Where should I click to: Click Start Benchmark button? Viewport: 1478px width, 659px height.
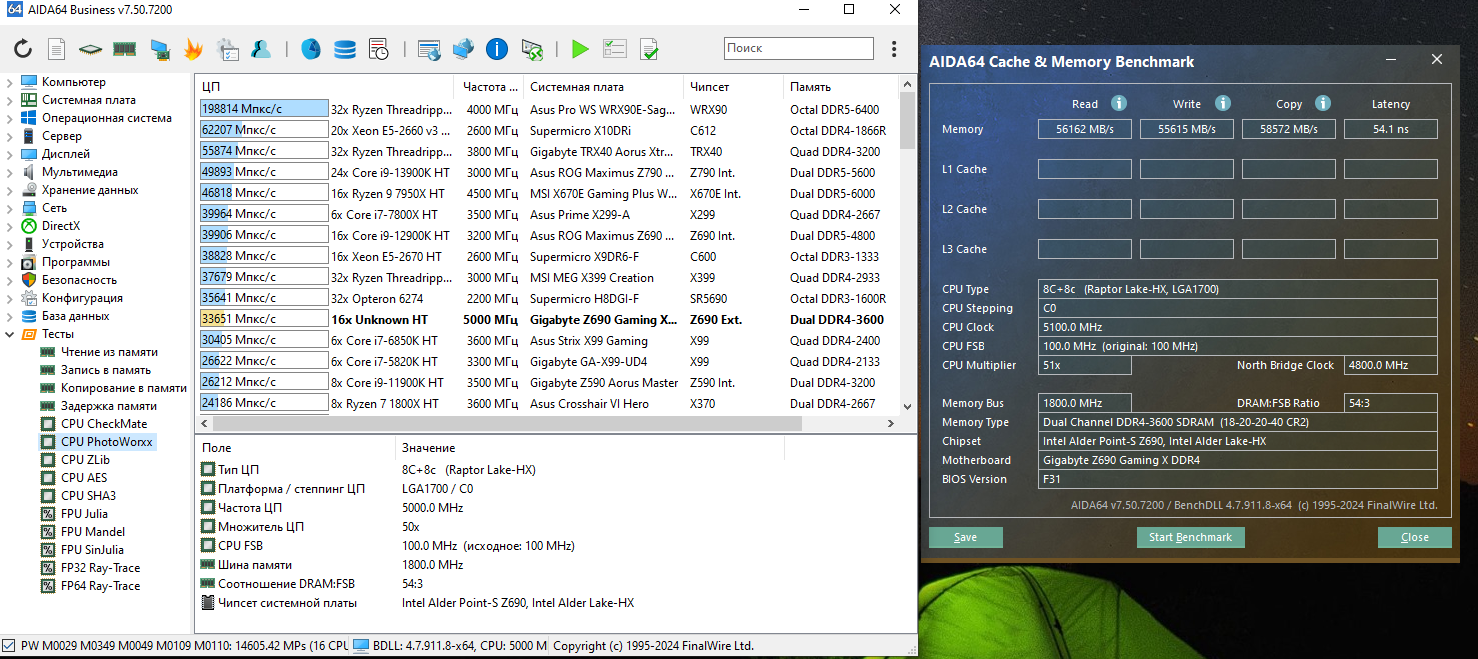point(1190,537)
